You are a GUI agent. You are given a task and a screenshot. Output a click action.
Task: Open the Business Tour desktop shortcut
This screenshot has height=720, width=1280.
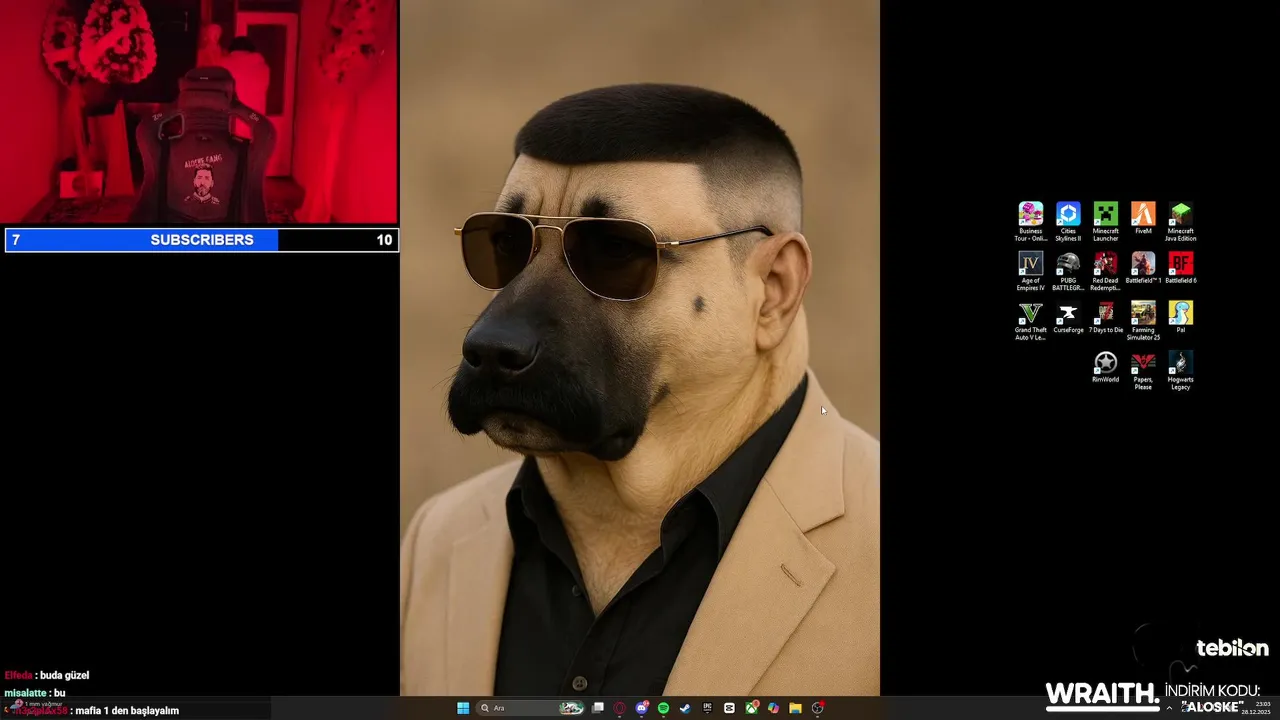[1030, 221]
